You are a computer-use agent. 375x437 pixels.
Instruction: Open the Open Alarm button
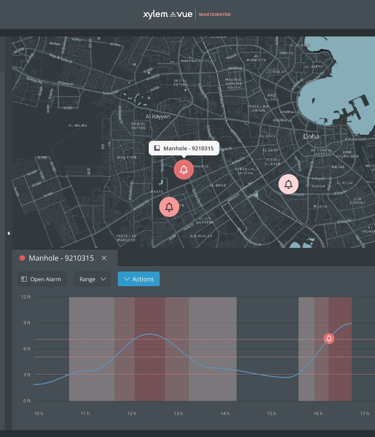tap(42, 279)
